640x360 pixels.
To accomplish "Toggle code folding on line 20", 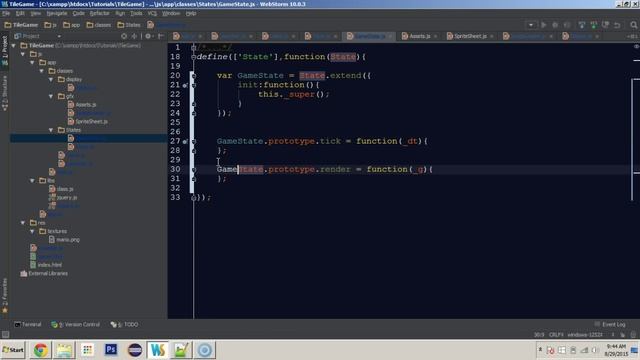I will (194, 76).
